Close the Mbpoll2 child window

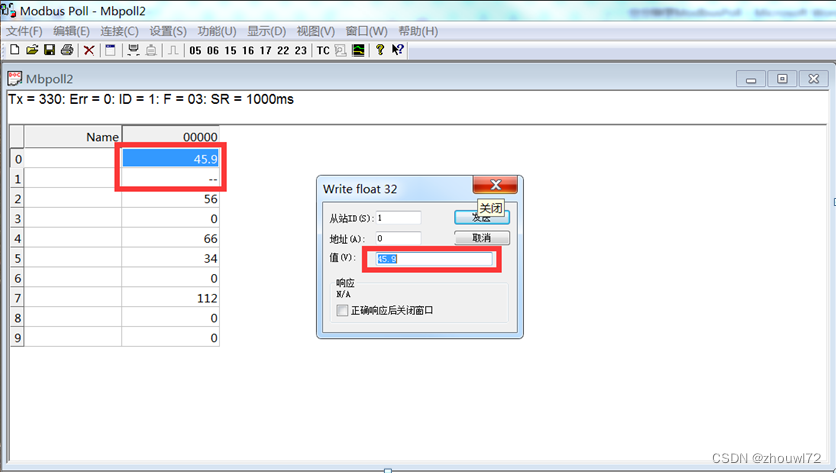point(814,79)
